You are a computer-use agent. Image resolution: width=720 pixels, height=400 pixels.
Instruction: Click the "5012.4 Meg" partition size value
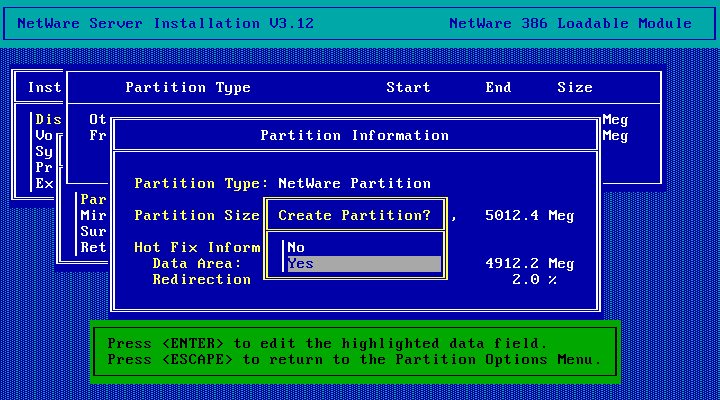(x=529, y=215)
